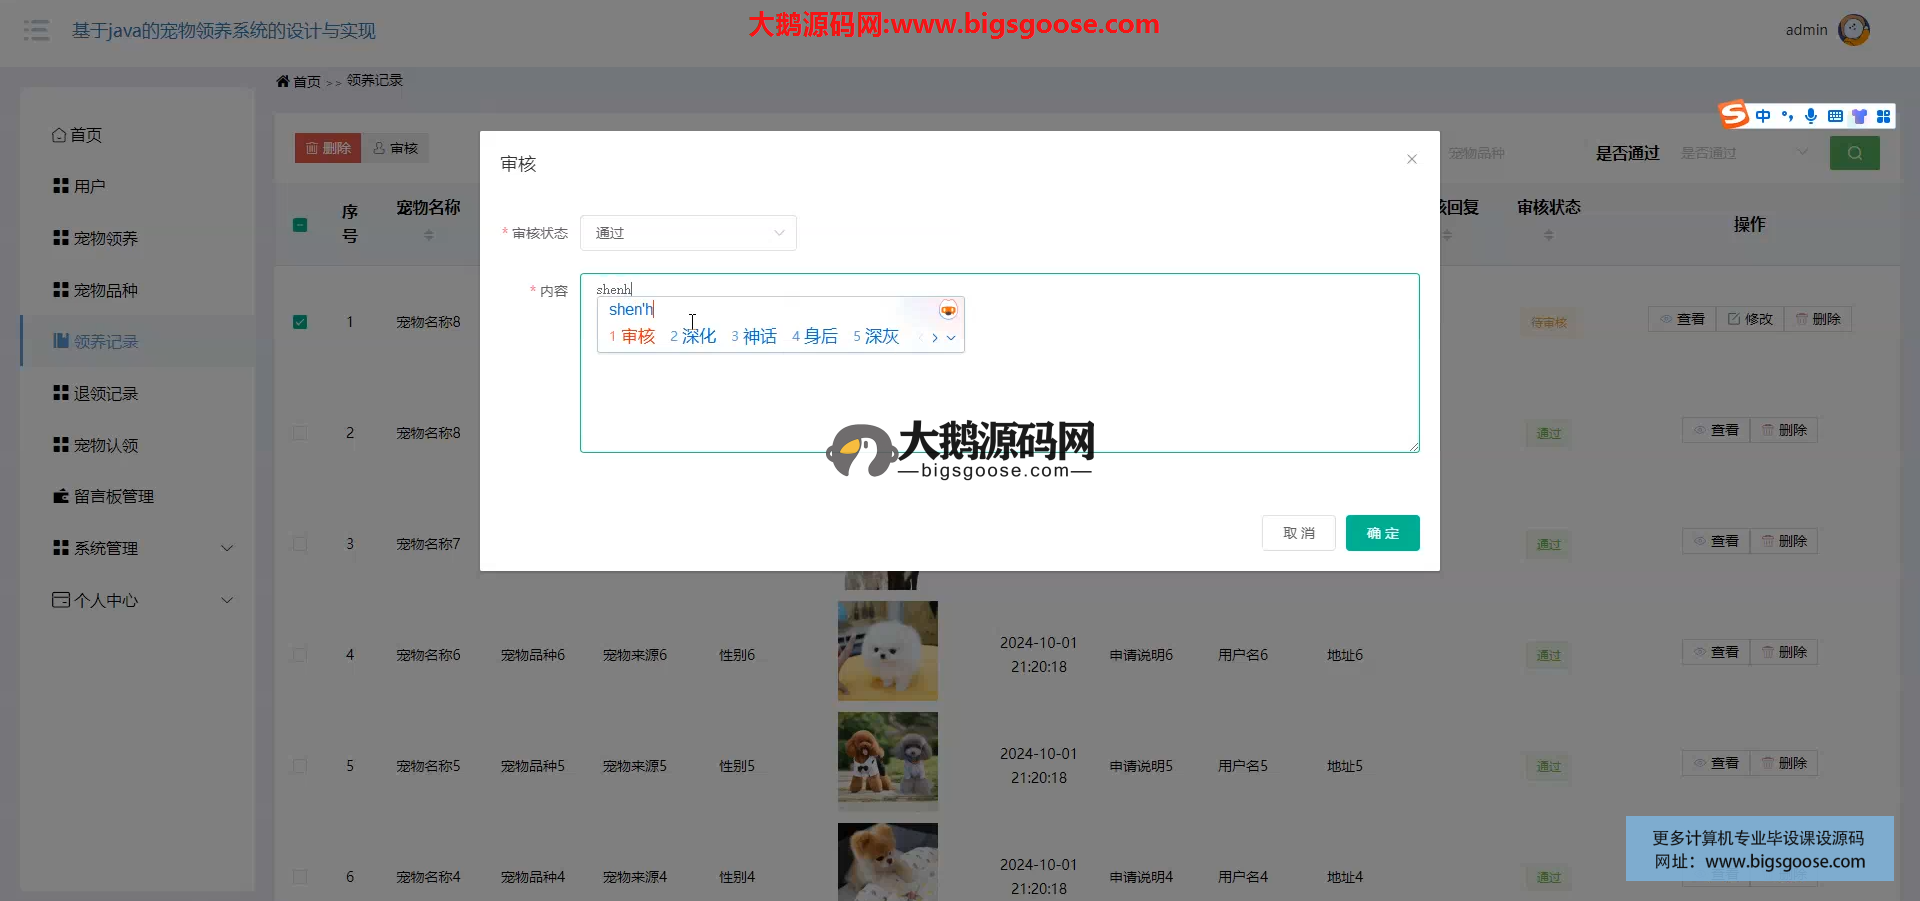Click the green search icon button
Screen dimensions: 1920x901
click(1854, 153)
